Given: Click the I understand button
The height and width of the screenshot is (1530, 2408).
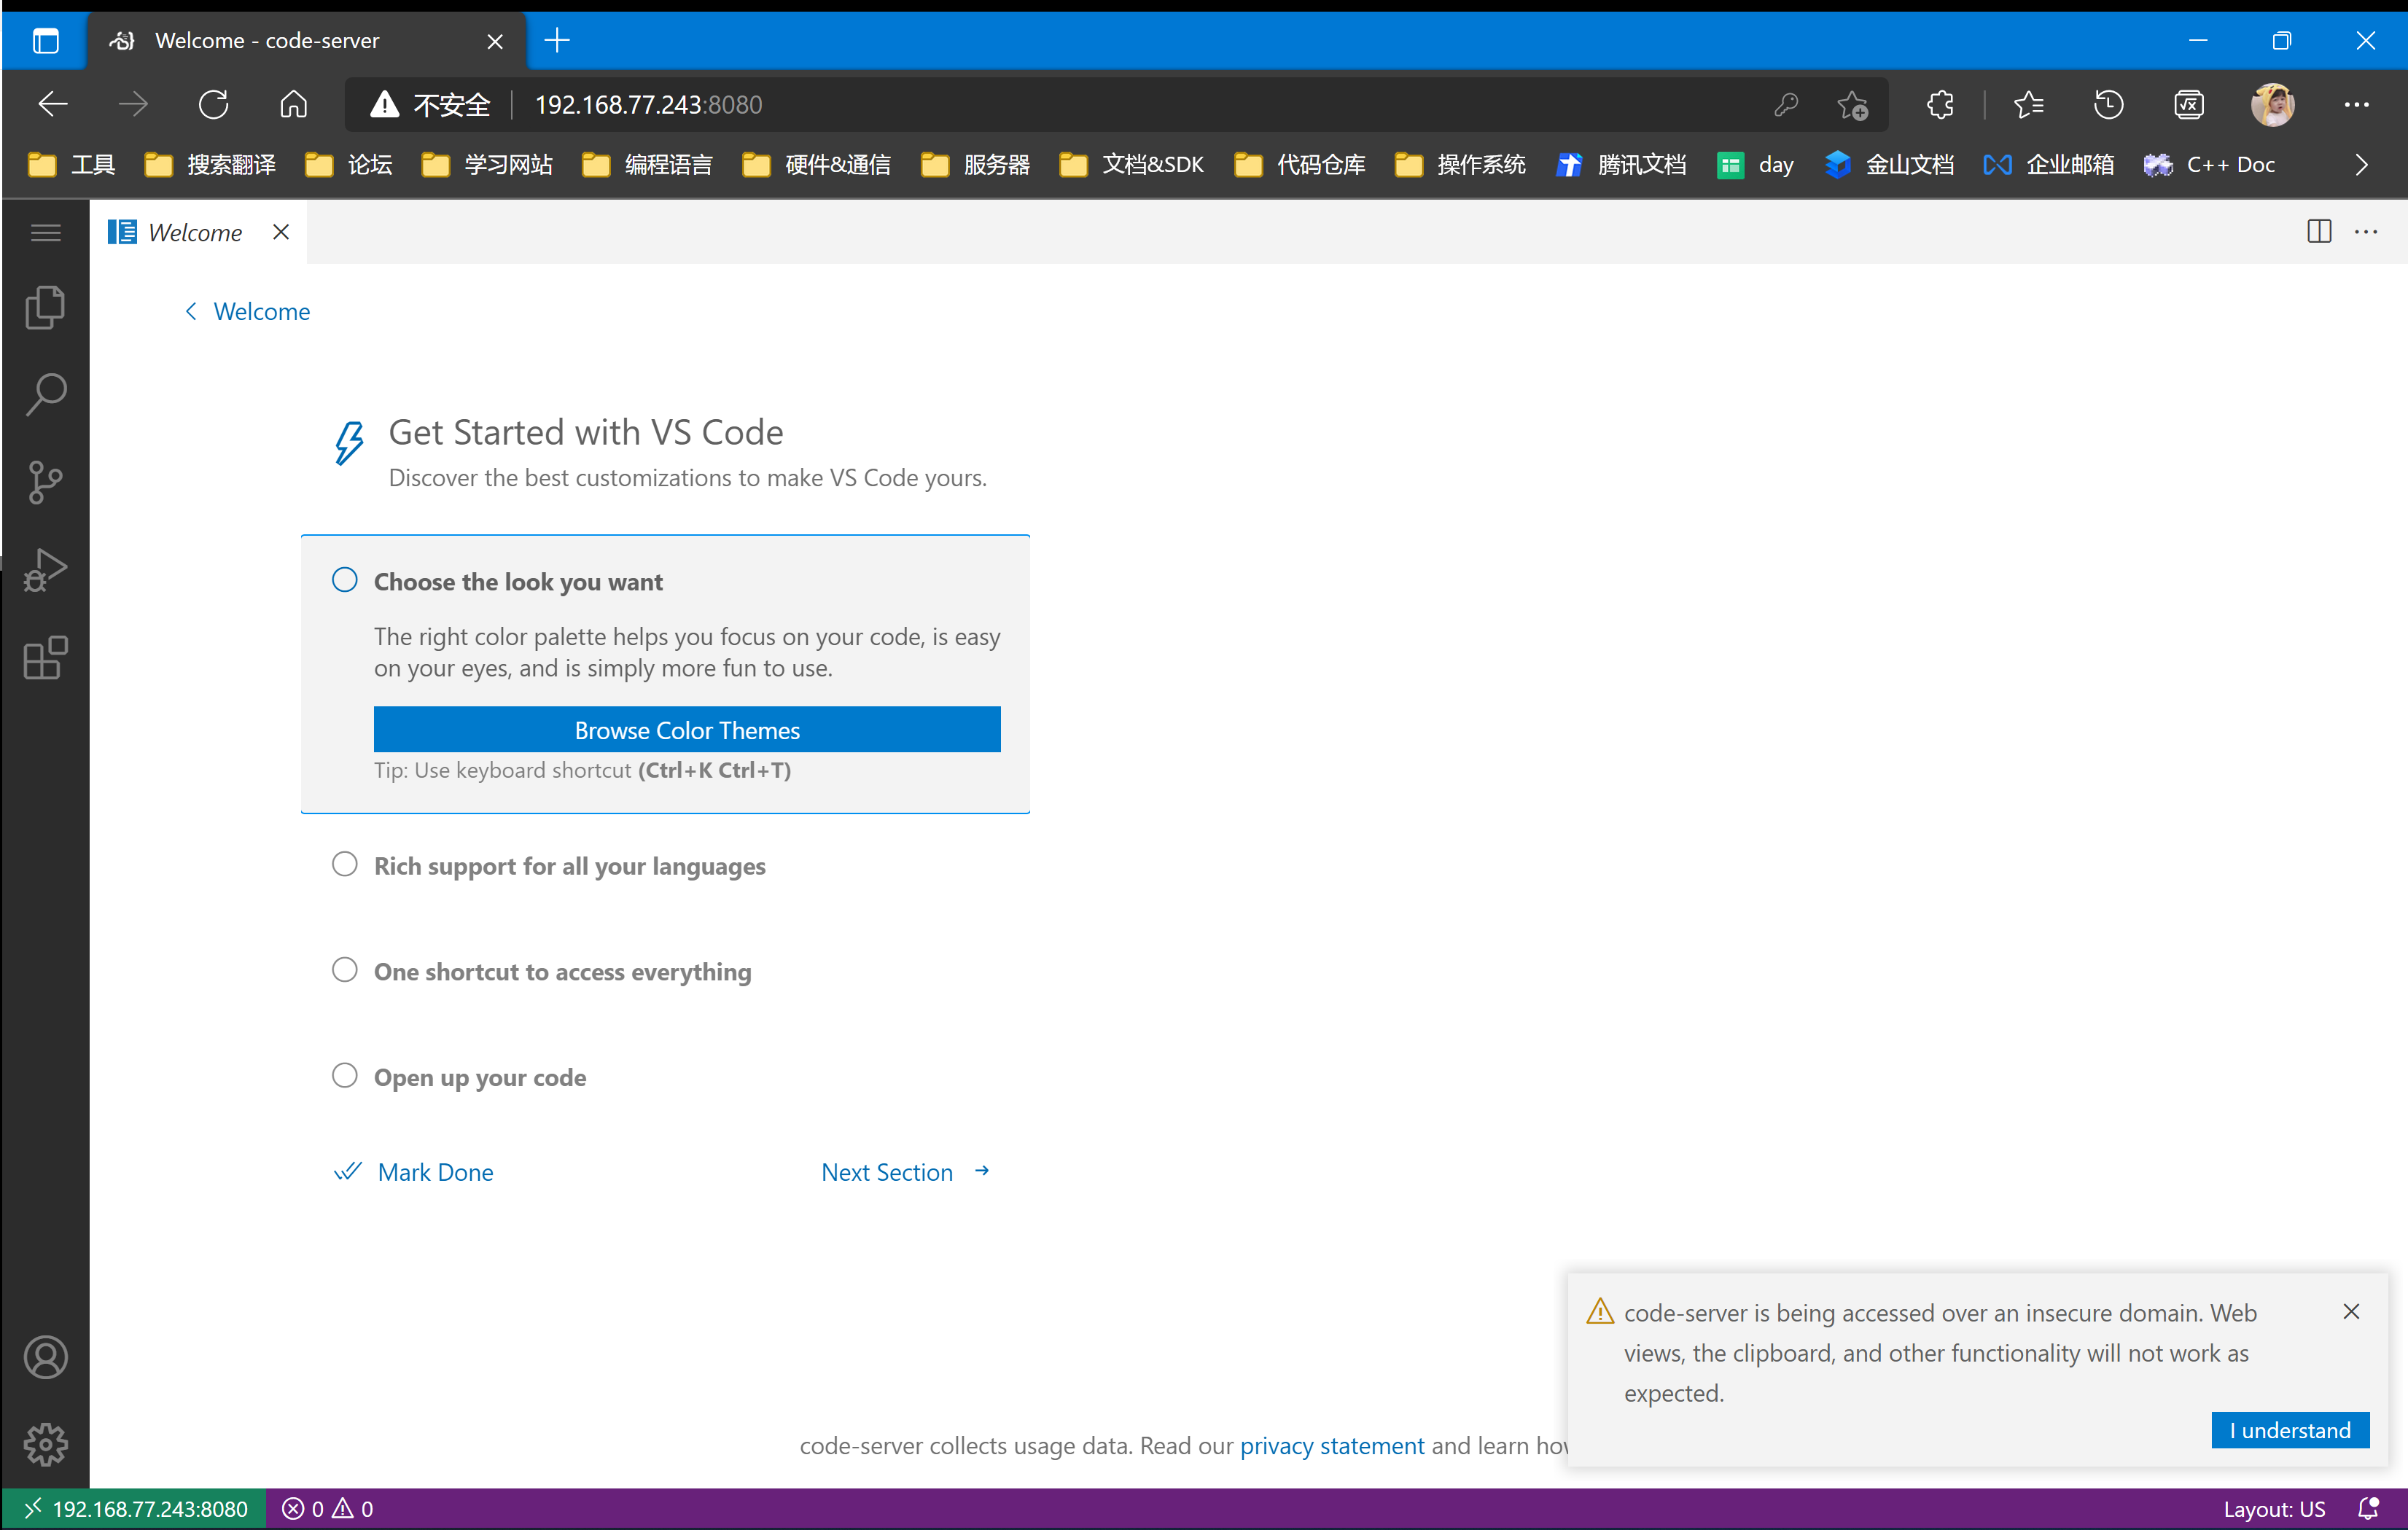Looking at the screenshot, I should click(x=2289, y=1429).
